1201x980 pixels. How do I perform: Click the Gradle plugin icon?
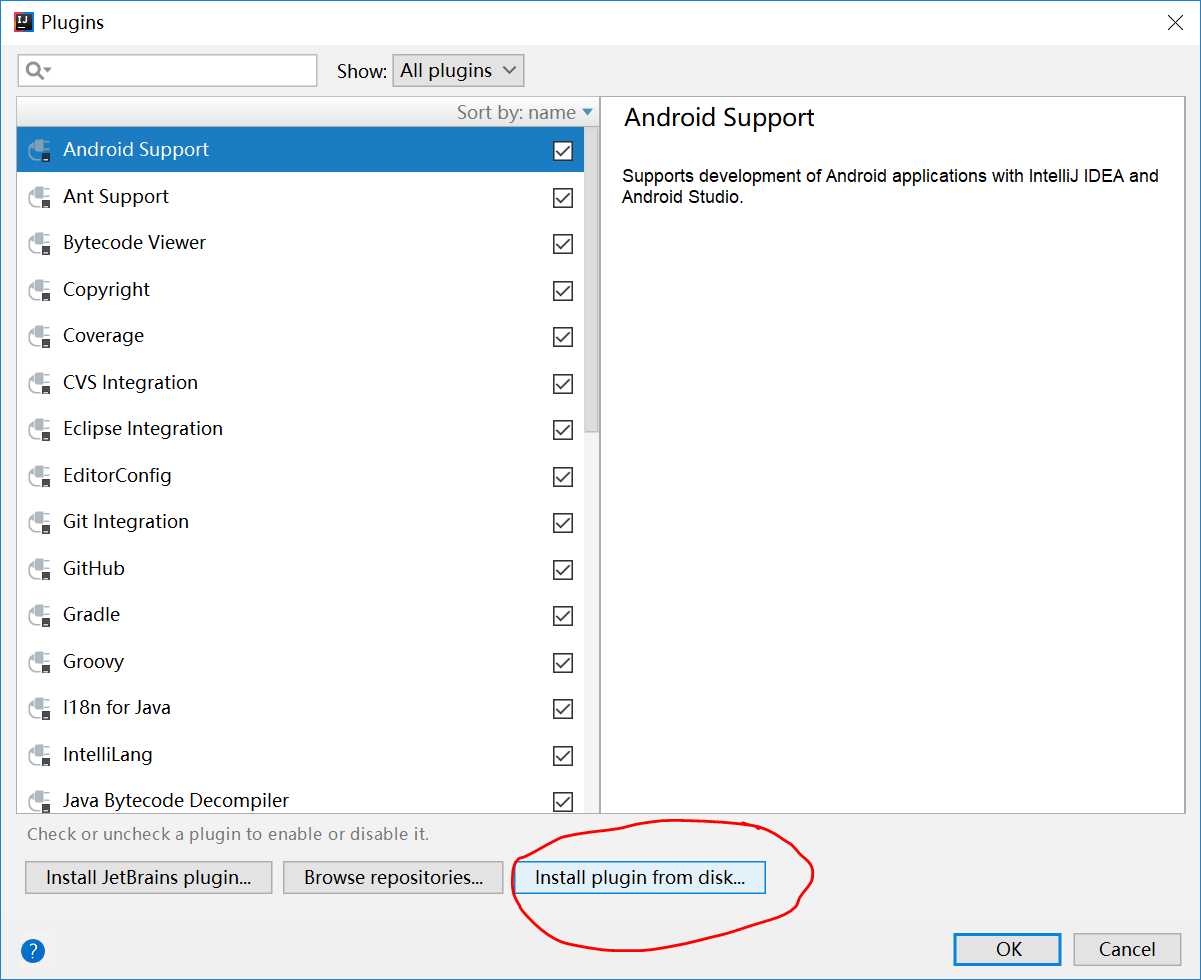point(40,615)
